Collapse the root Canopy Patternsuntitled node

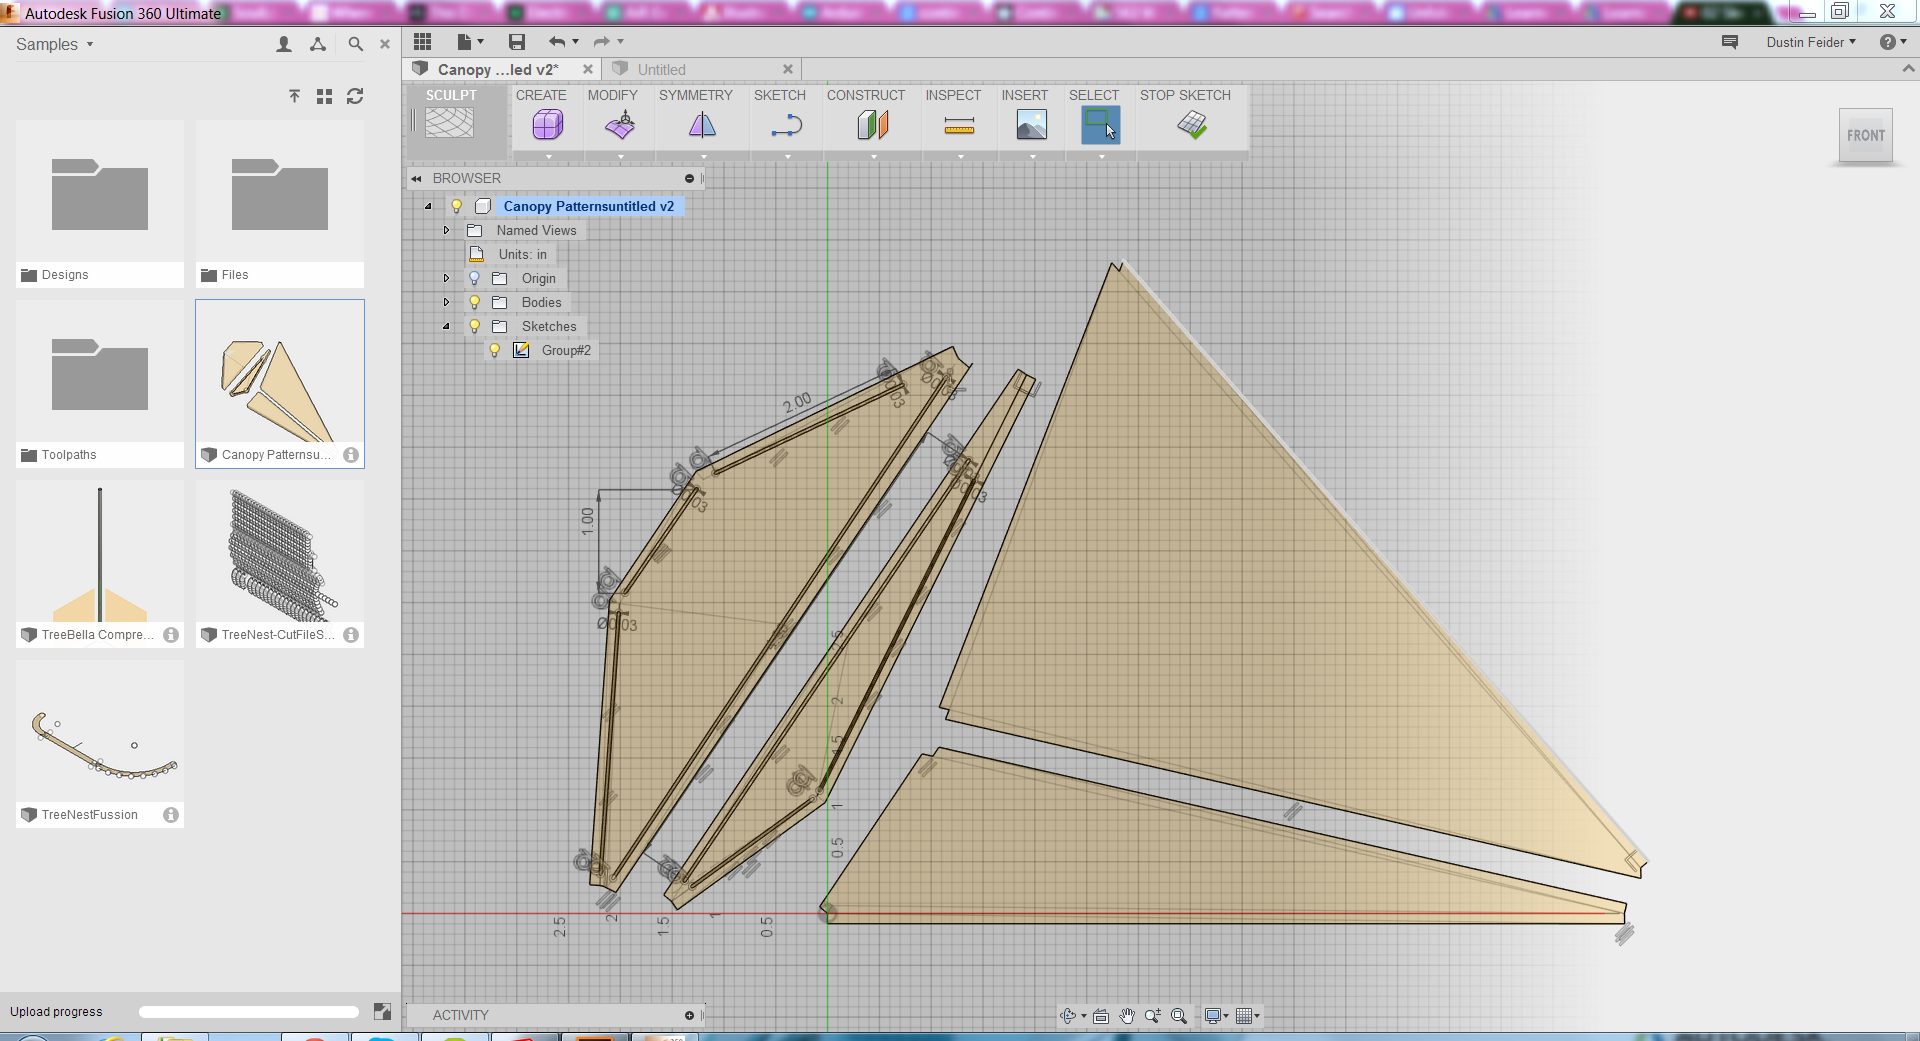(428, 206)
